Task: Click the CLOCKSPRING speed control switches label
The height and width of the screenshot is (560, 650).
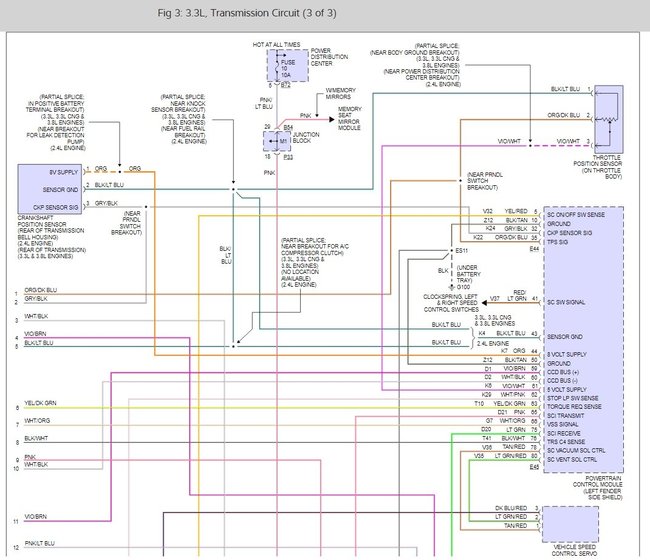Action: (x=451, y=303)
